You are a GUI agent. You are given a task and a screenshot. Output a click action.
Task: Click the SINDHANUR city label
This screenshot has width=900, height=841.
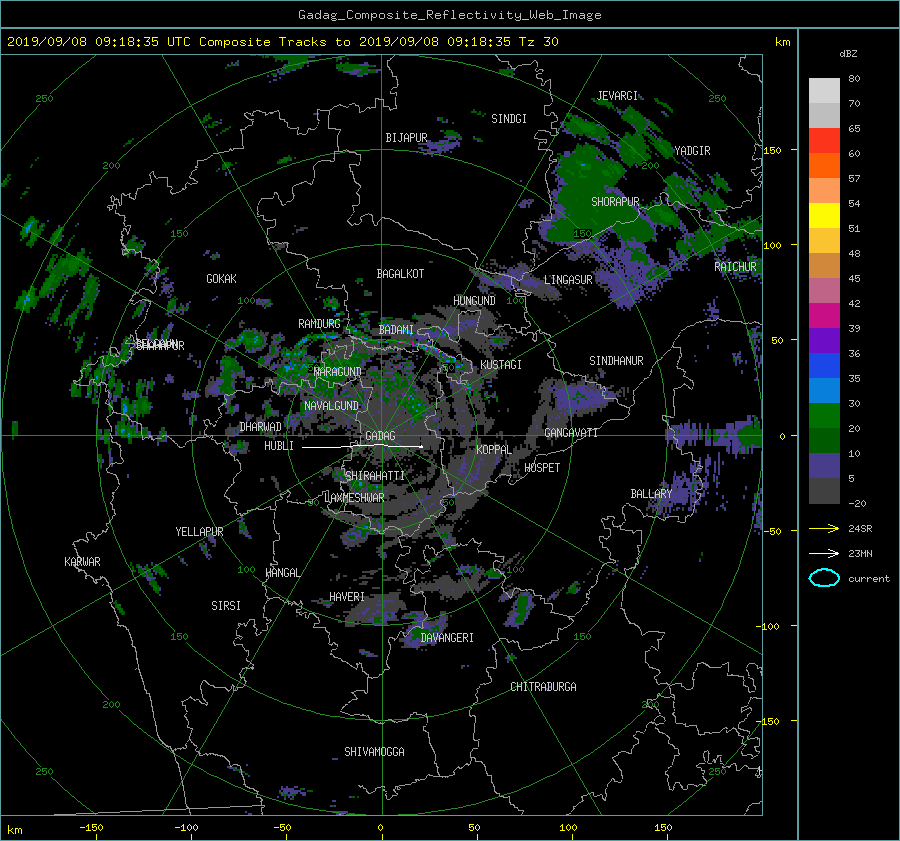[x=616, y=361]
